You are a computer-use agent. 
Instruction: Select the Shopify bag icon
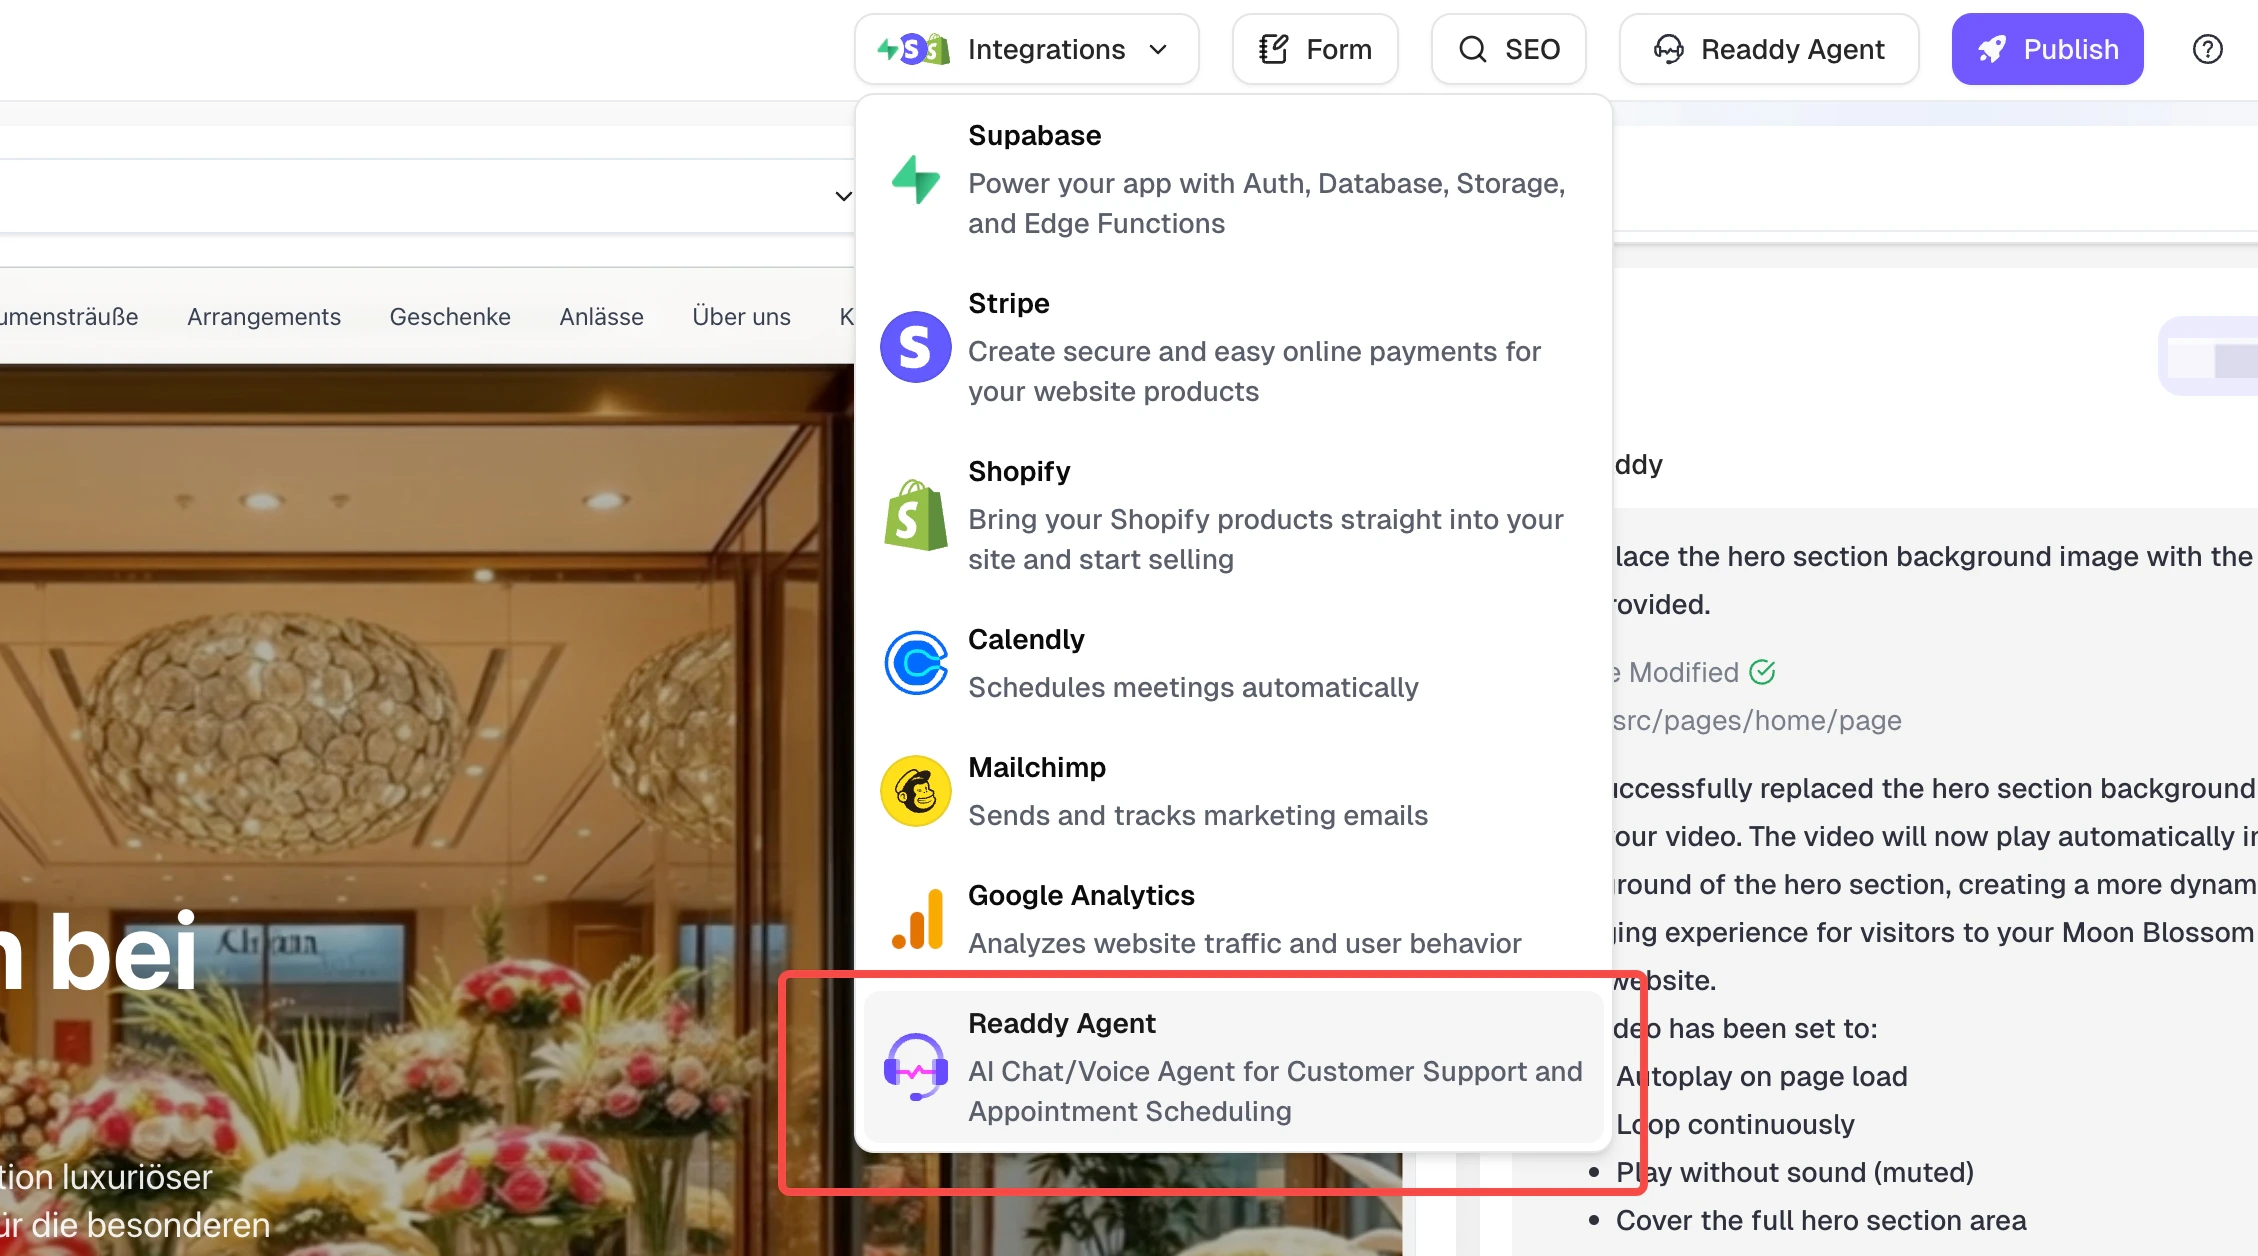pos(914,515)
